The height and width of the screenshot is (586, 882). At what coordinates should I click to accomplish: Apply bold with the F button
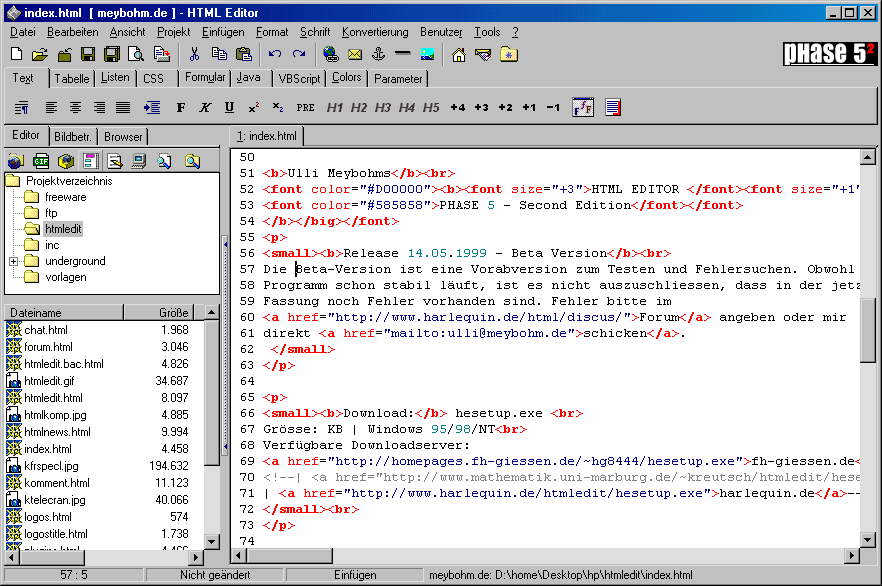point(181,107)
